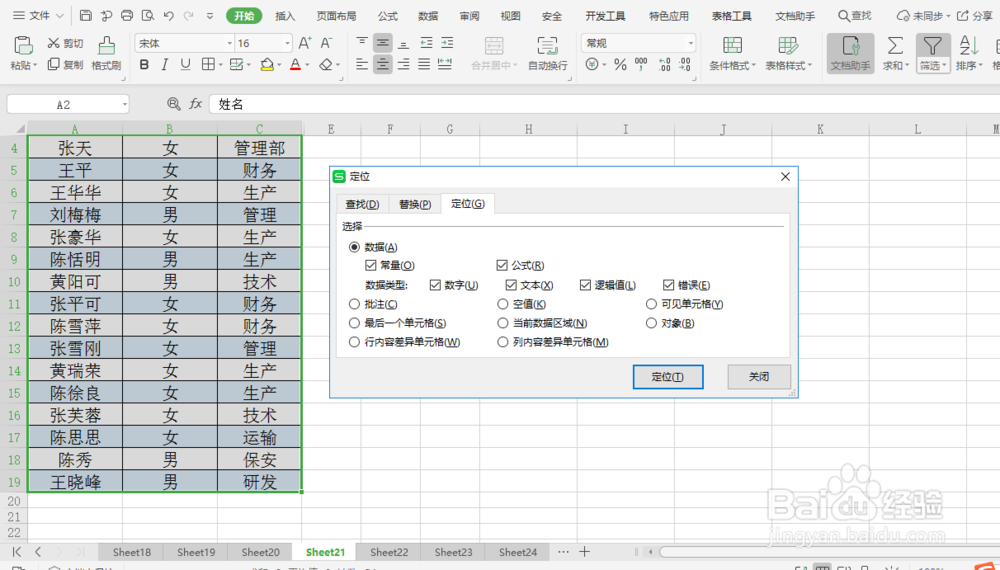Click 查找 search in the ribbon
The image size is (1000, 570).
[855, 16]
